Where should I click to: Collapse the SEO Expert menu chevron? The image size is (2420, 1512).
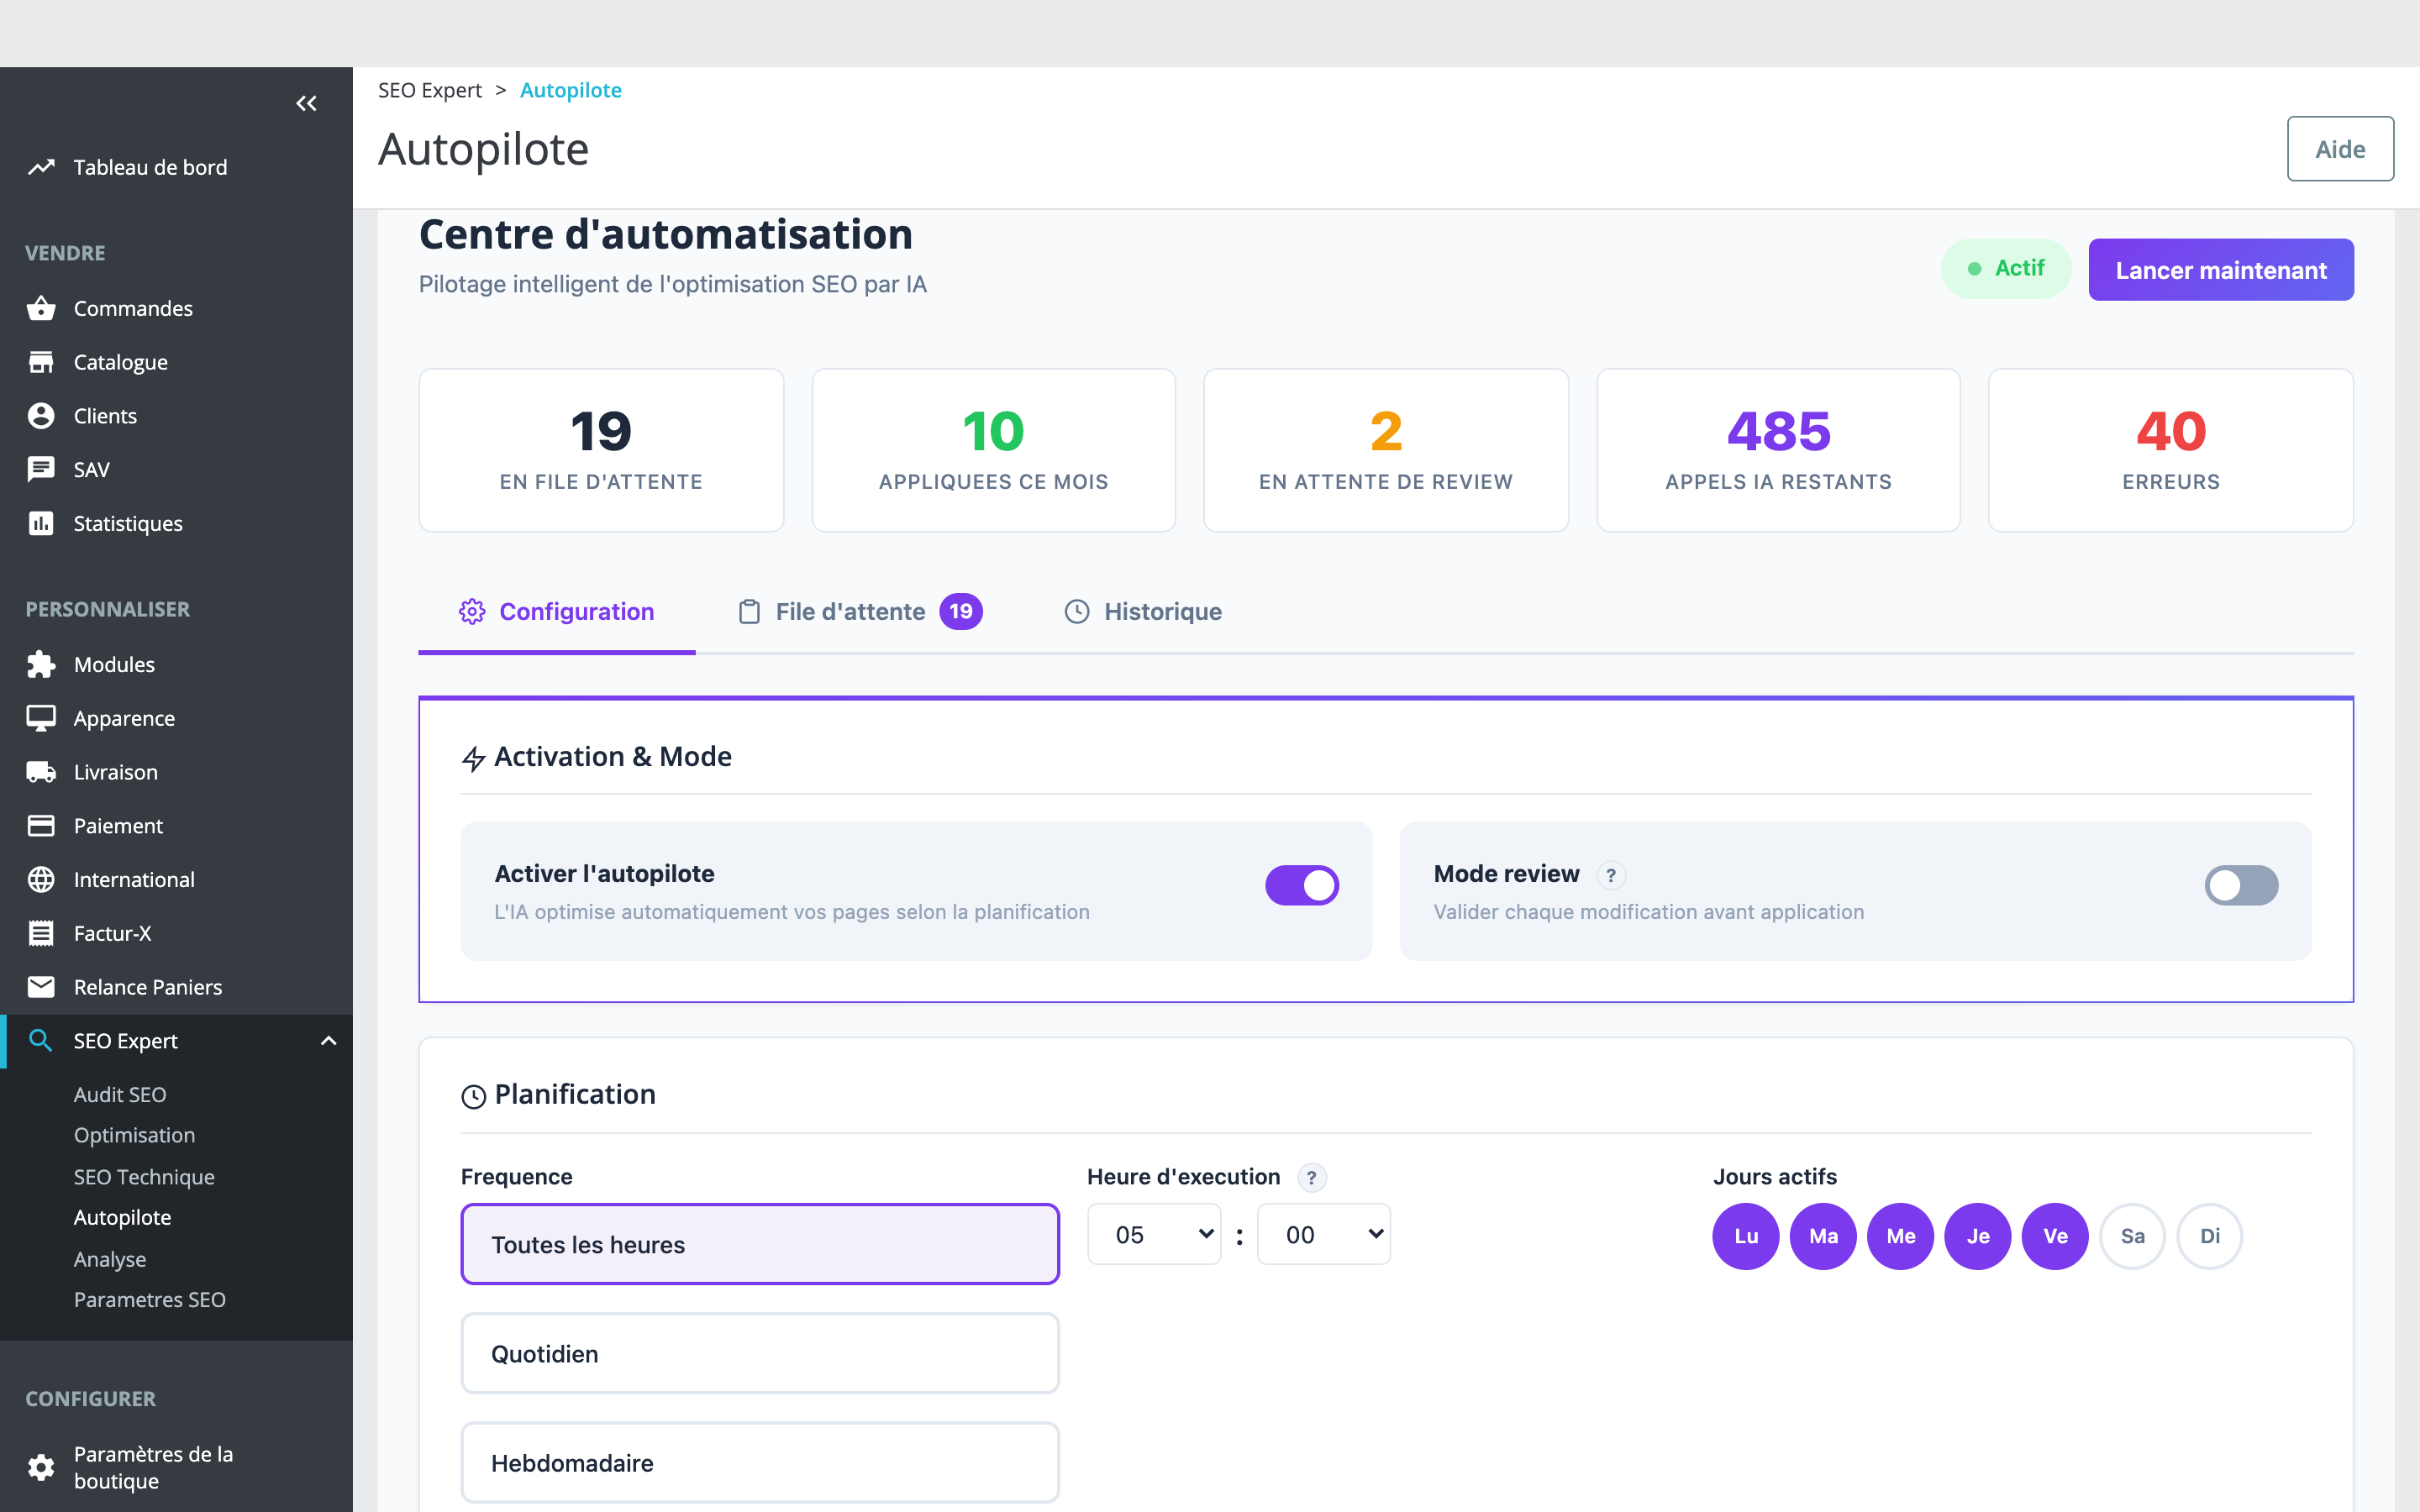coord(328,1041)
